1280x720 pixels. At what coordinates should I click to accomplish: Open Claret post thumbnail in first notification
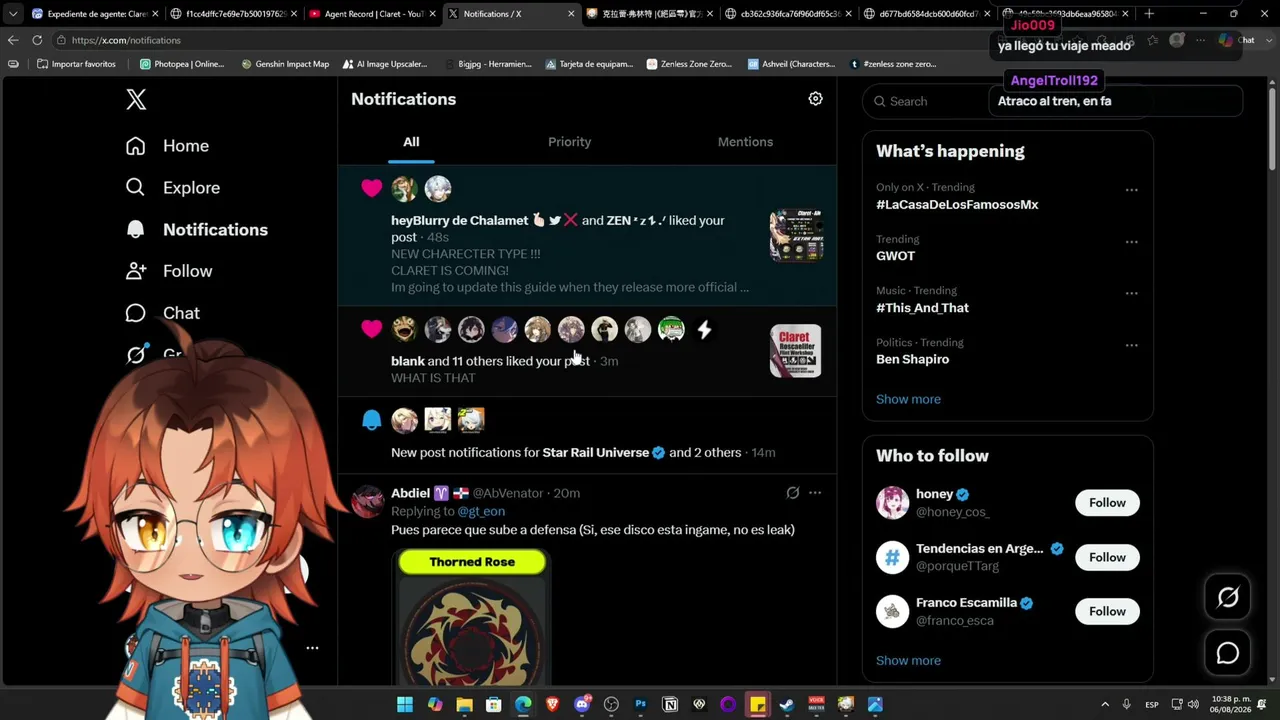tap(796, 235)
